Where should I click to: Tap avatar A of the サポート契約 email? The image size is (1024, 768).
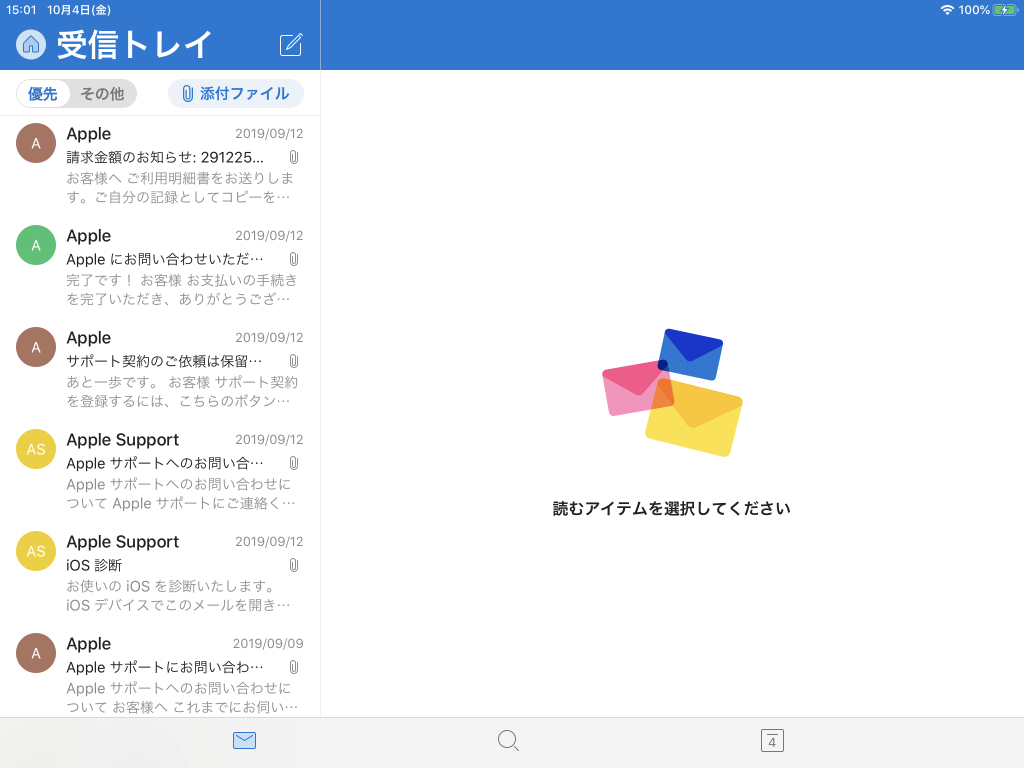36,347
